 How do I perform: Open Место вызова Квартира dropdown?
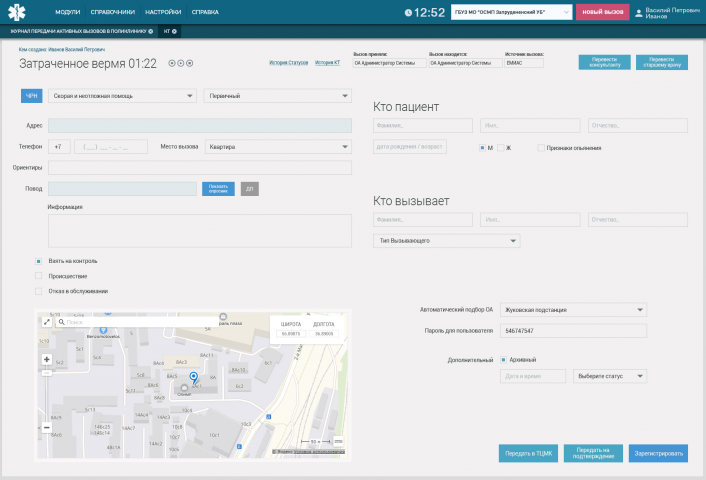coord(278,147)
